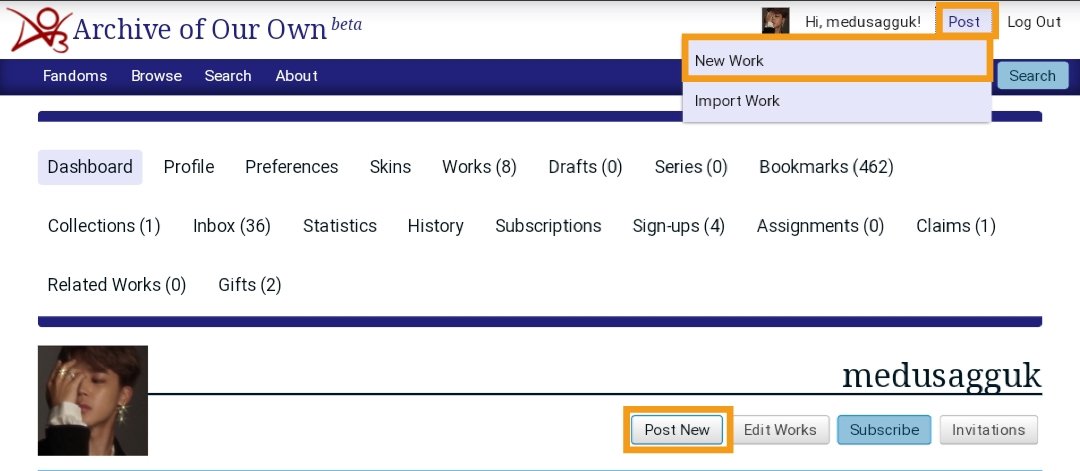Click the medusagguk username heading
This screenshot has height=471, width=1080.
pyautogui.click(x=942, y=375)
